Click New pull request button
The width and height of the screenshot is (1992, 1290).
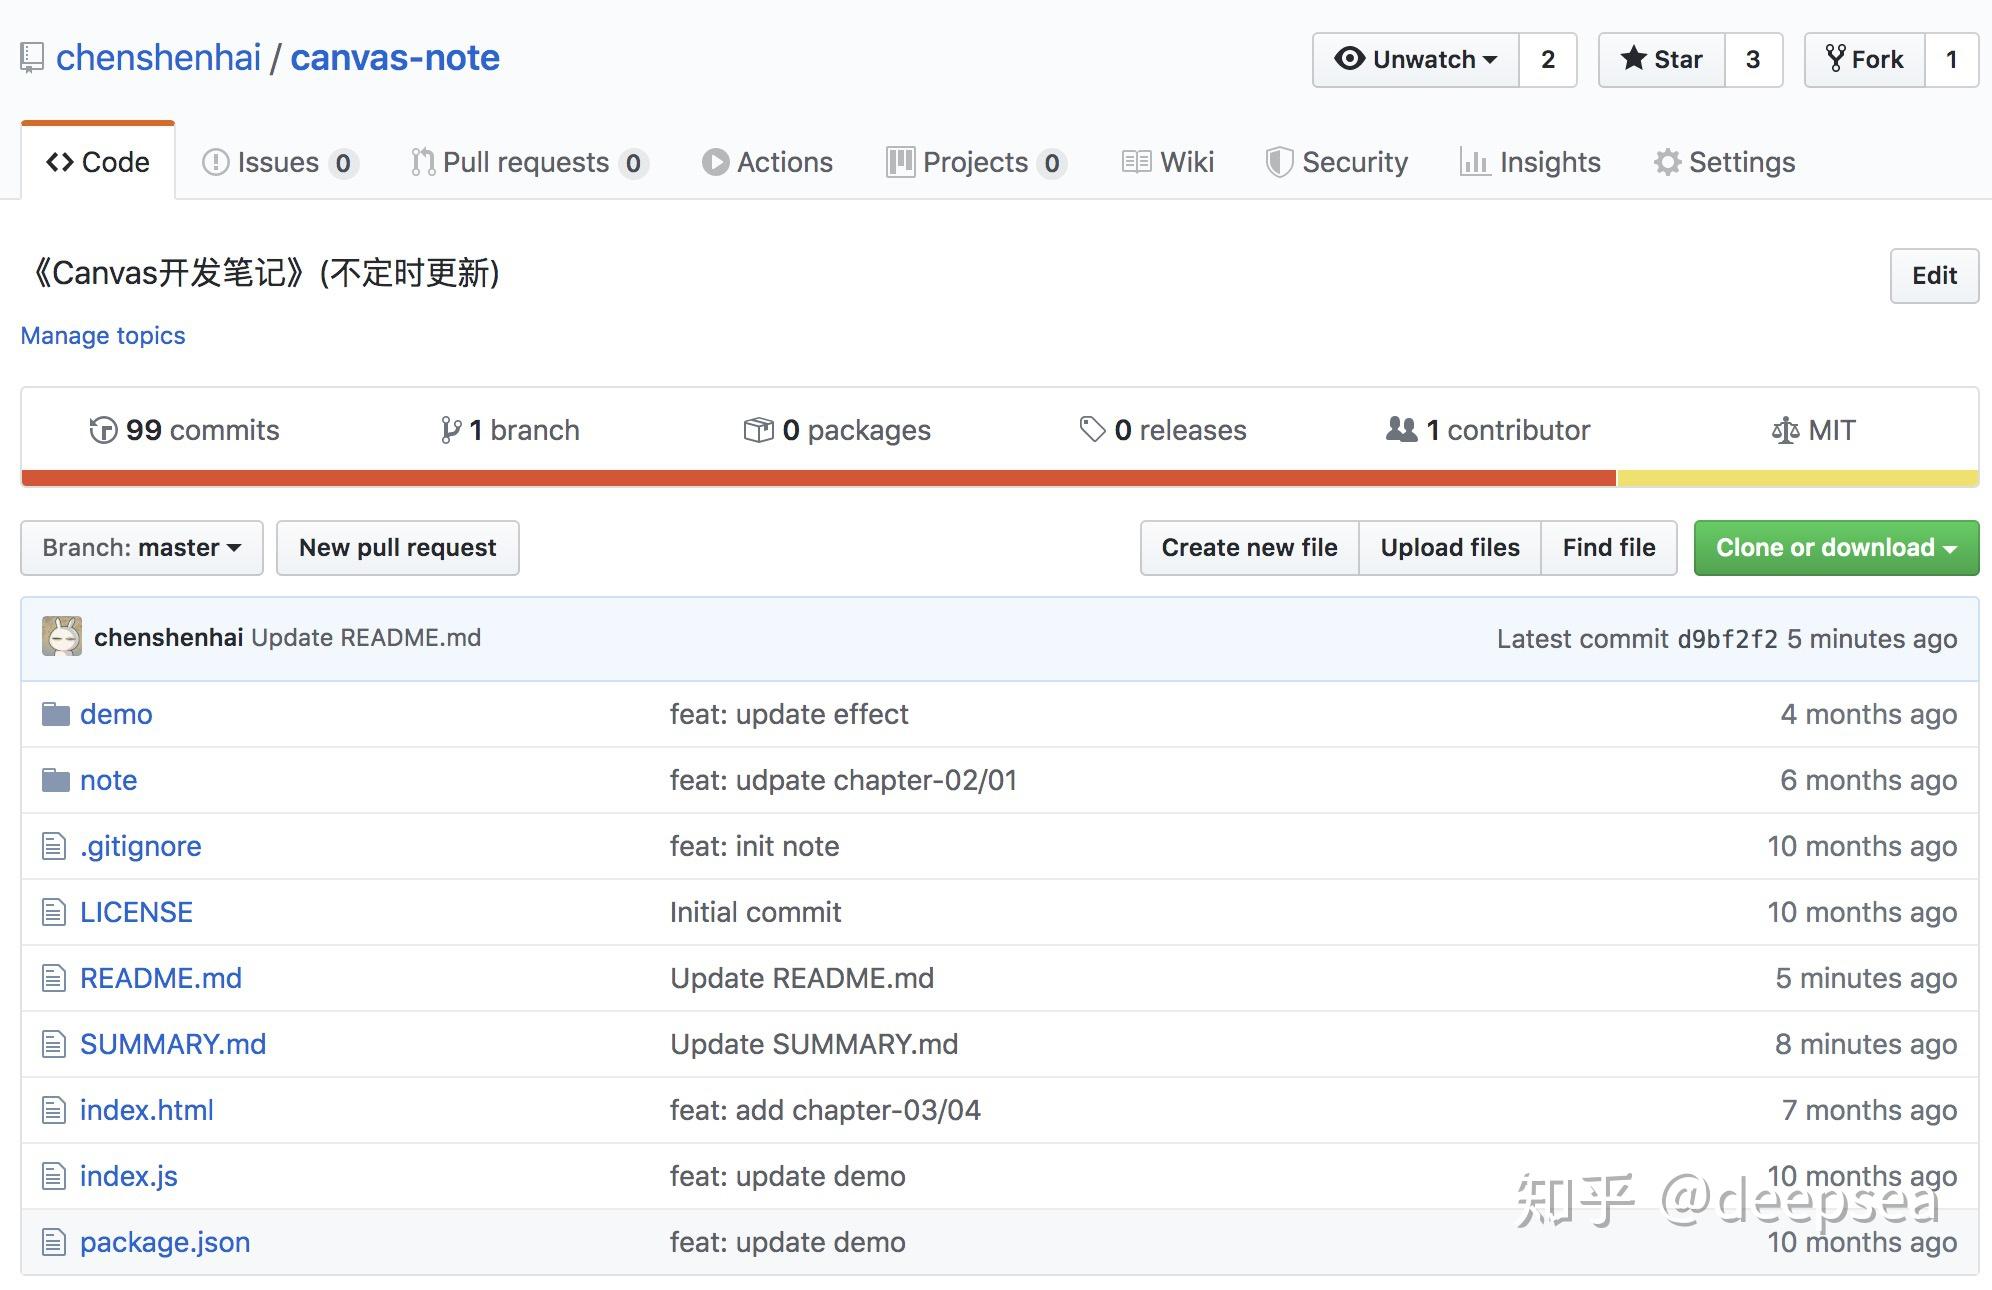point(398,548)
